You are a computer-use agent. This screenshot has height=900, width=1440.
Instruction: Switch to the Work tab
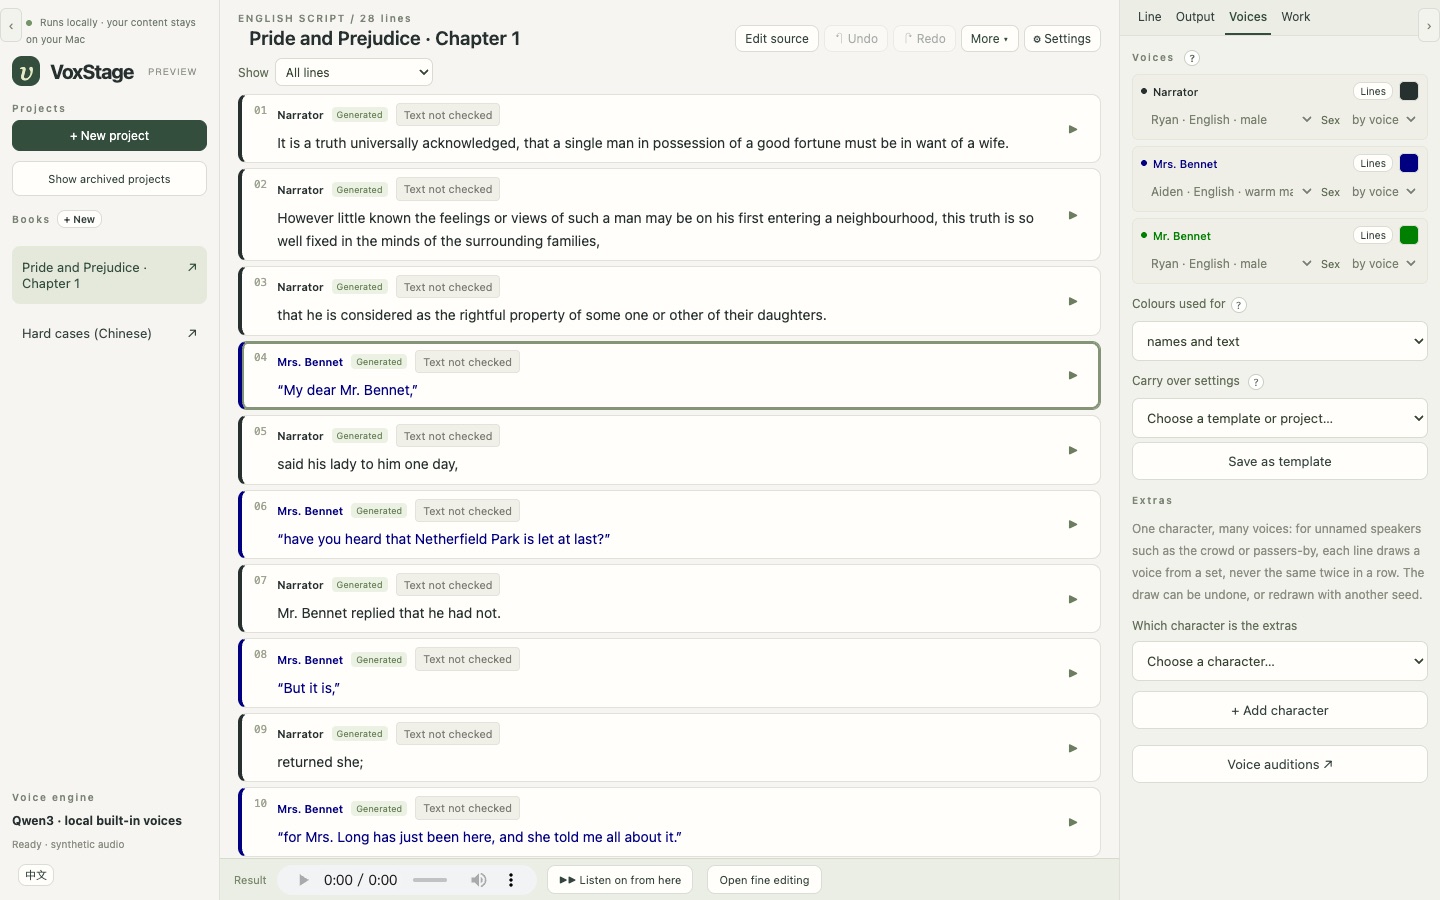(1296, 17)
